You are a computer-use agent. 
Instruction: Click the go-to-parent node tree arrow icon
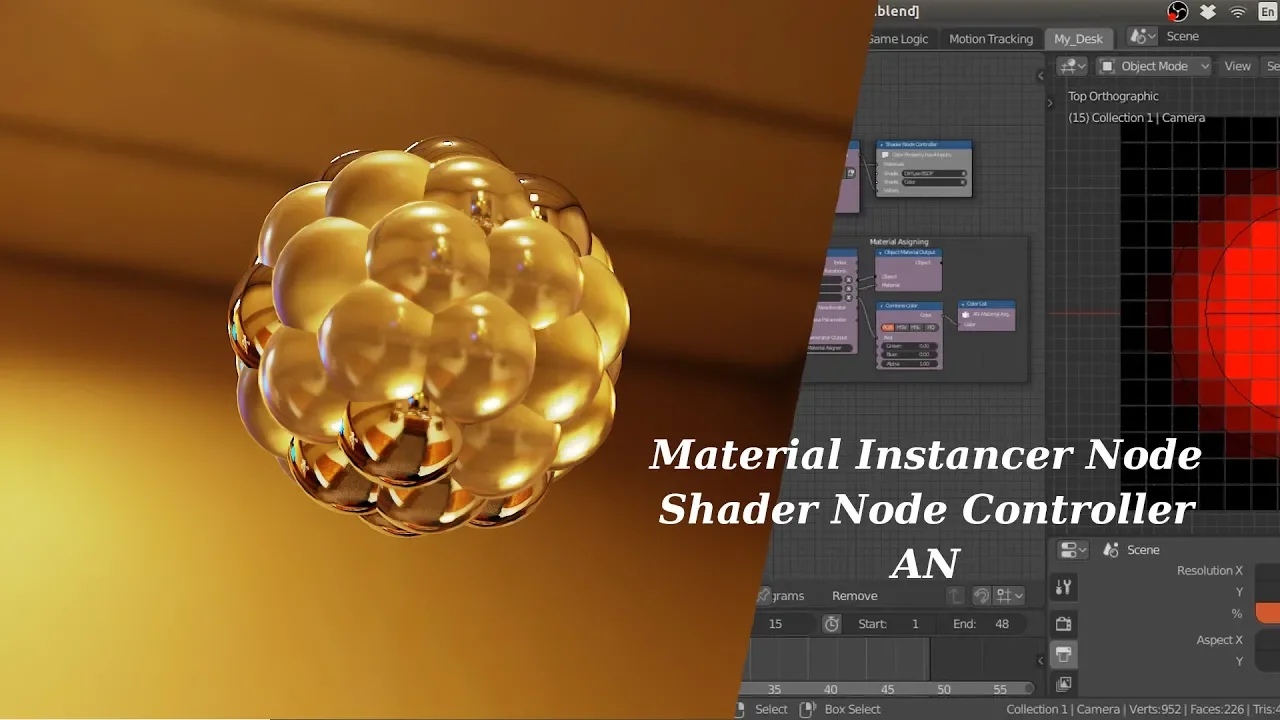956,596
